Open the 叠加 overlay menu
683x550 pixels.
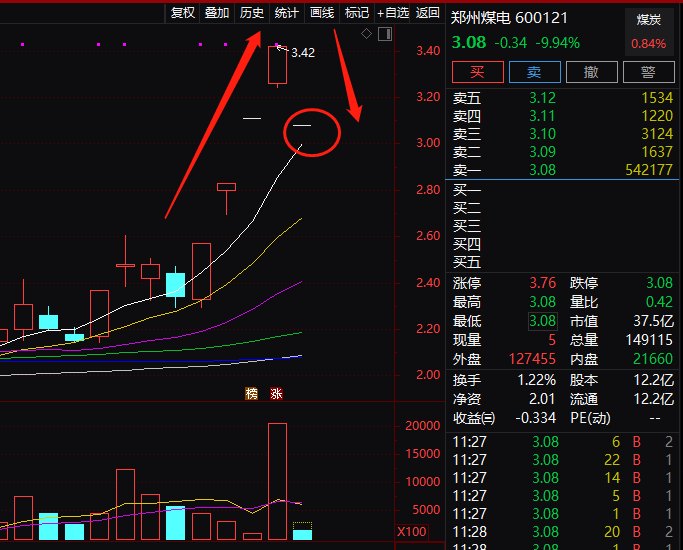click(217, 13)
